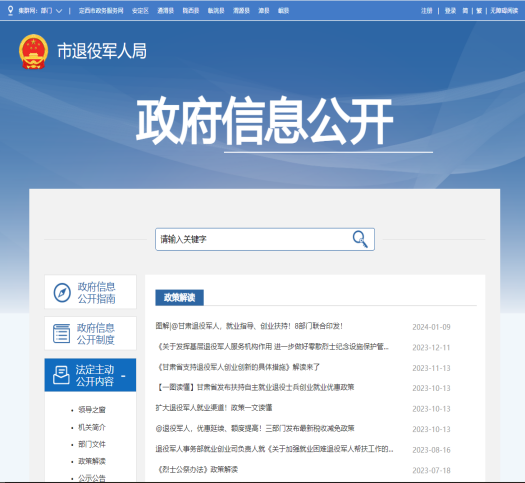The image size is (525, 483).
Task: Click the compass icon for 政府信息公开指南
Action: [62, 292]
